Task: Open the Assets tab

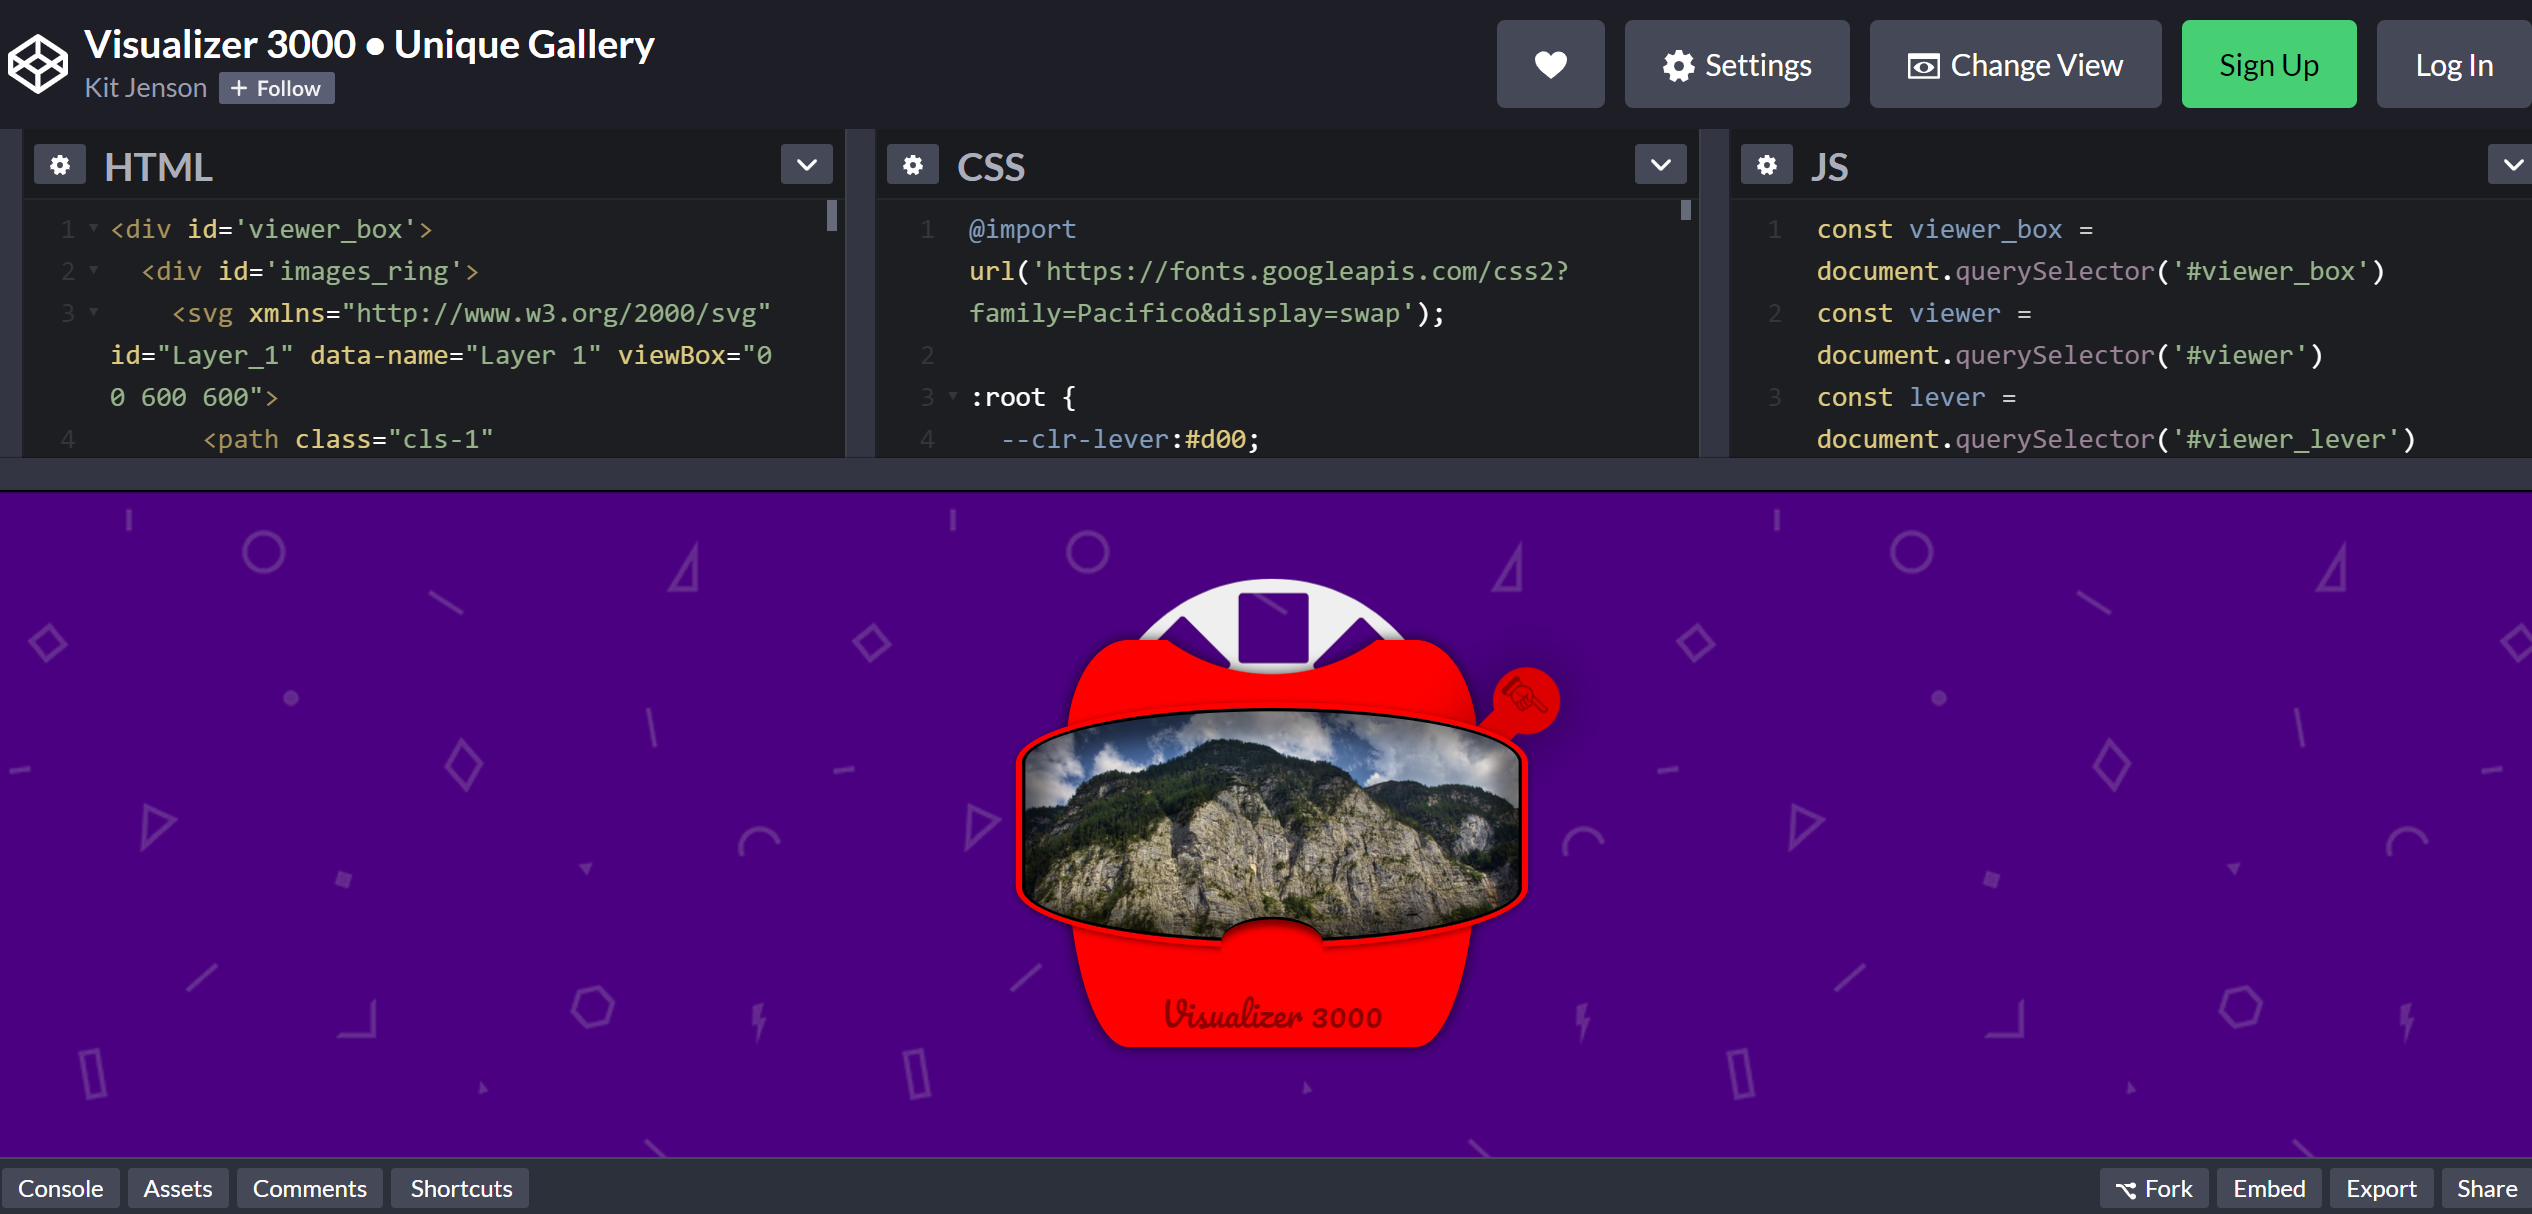Action: 178,1188
